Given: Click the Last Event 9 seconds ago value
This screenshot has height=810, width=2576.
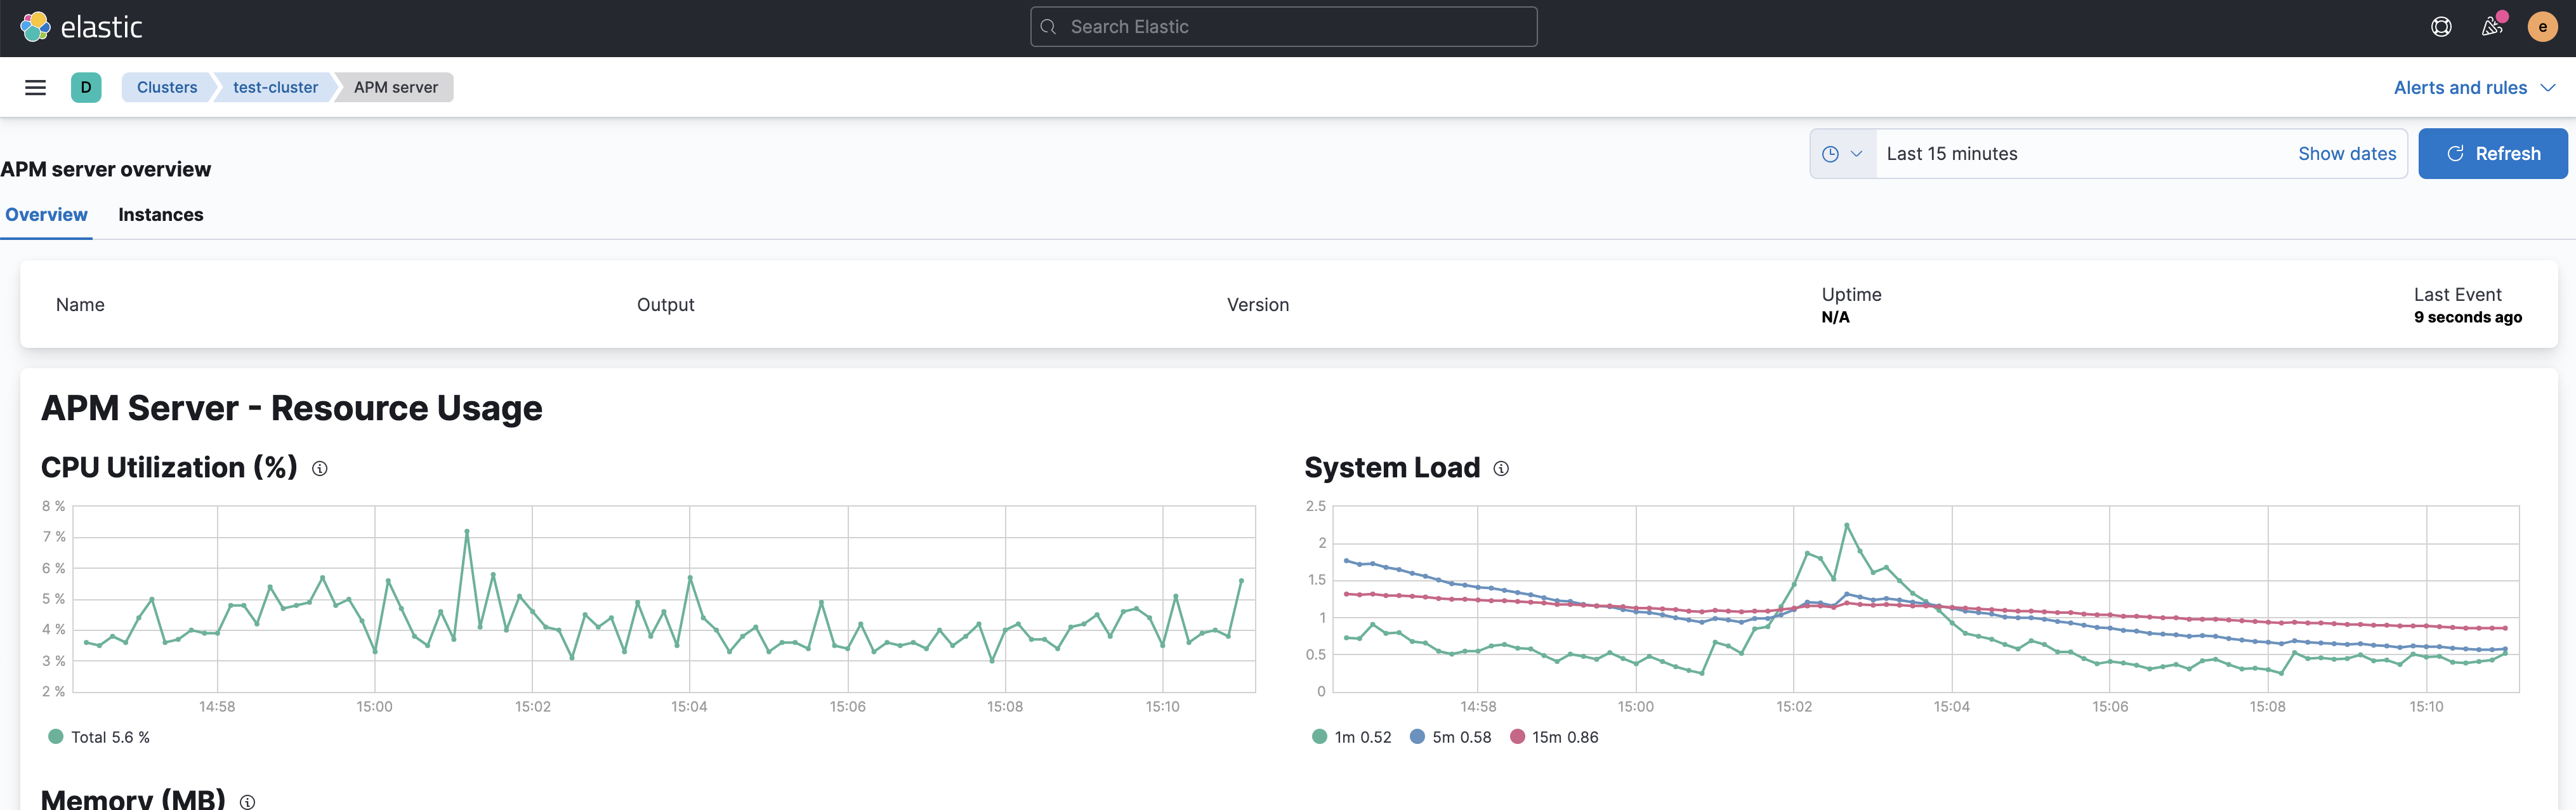Looking at the screenshot, I should (2467, 317).
